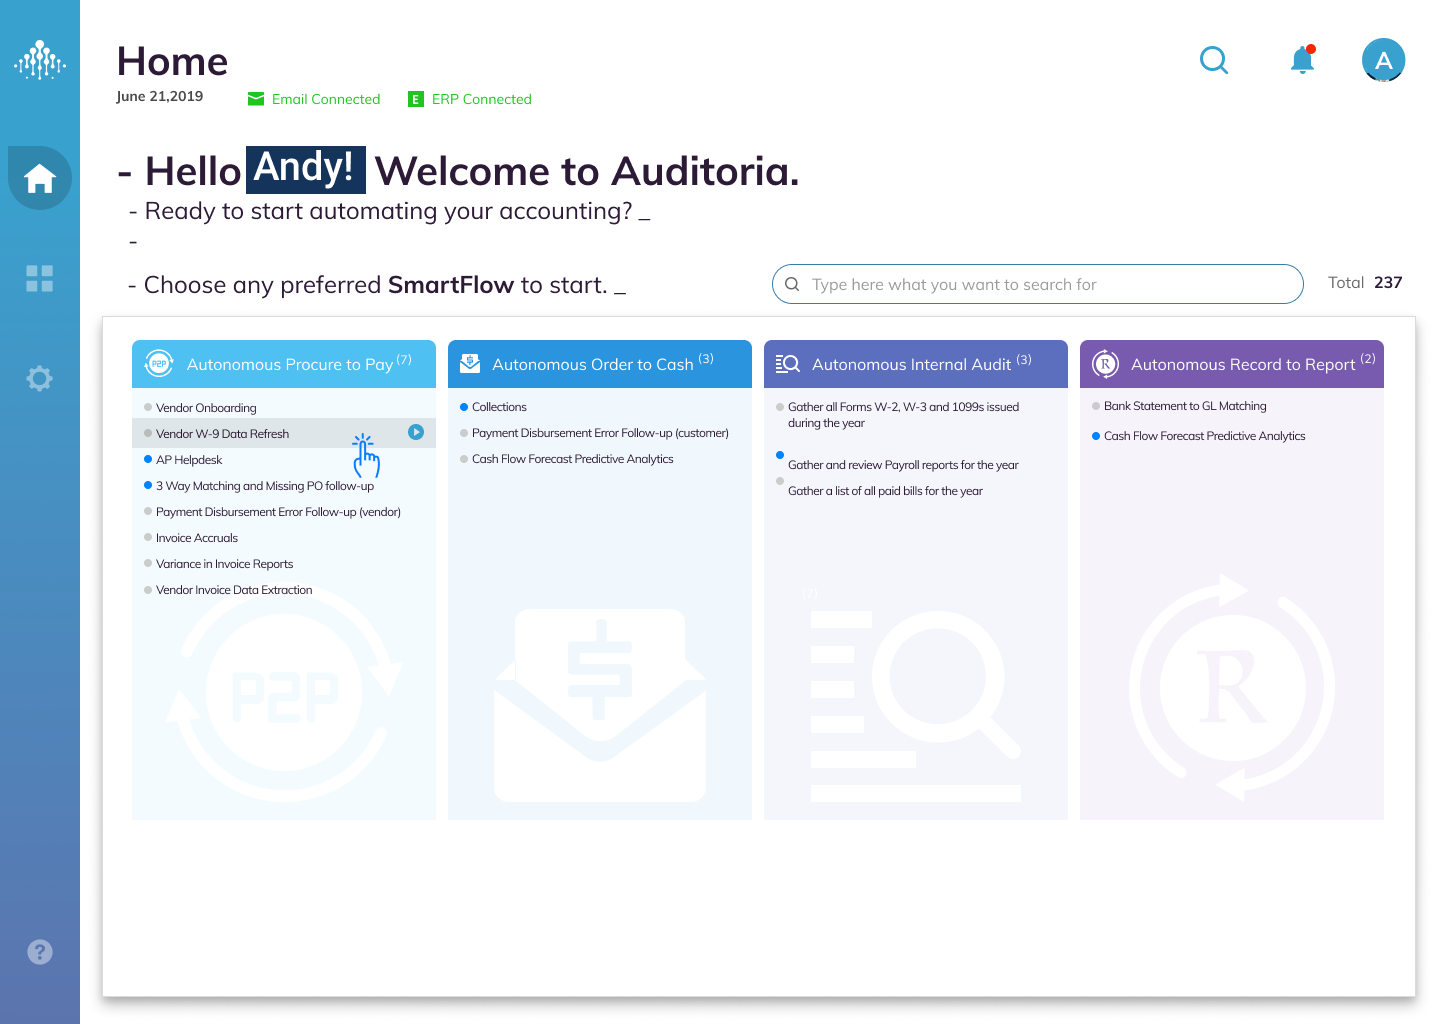The image size is (1440, 1024).
Task: Select Vendor W-9 Data Refresh row
Action: coord(284,433)
